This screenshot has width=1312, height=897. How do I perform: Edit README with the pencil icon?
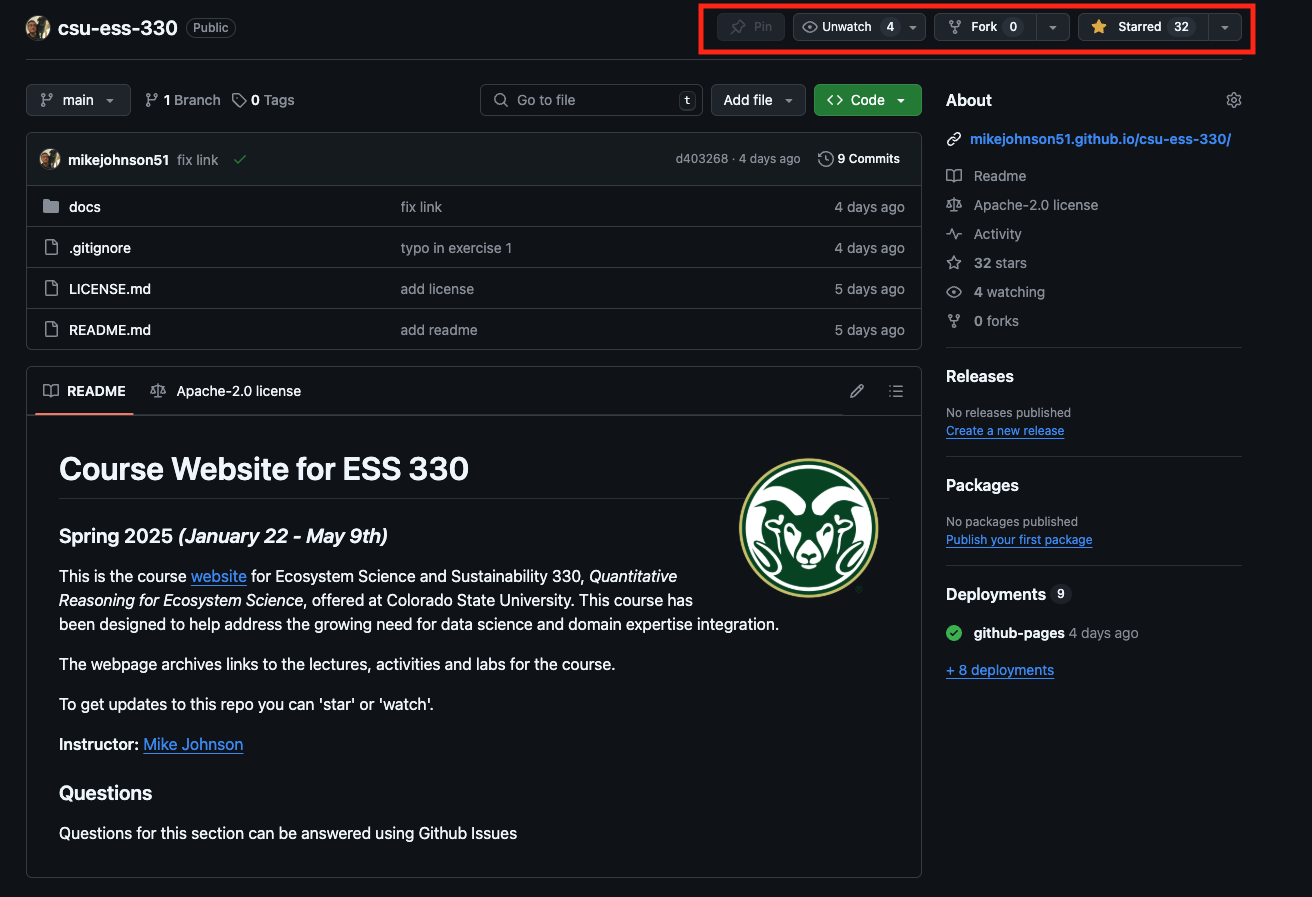pyautogui.click(x=857, y=391)
